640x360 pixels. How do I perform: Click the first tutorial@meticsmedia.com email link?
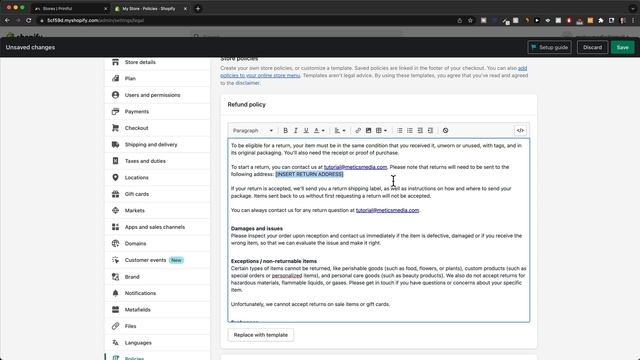pos(355,167)
